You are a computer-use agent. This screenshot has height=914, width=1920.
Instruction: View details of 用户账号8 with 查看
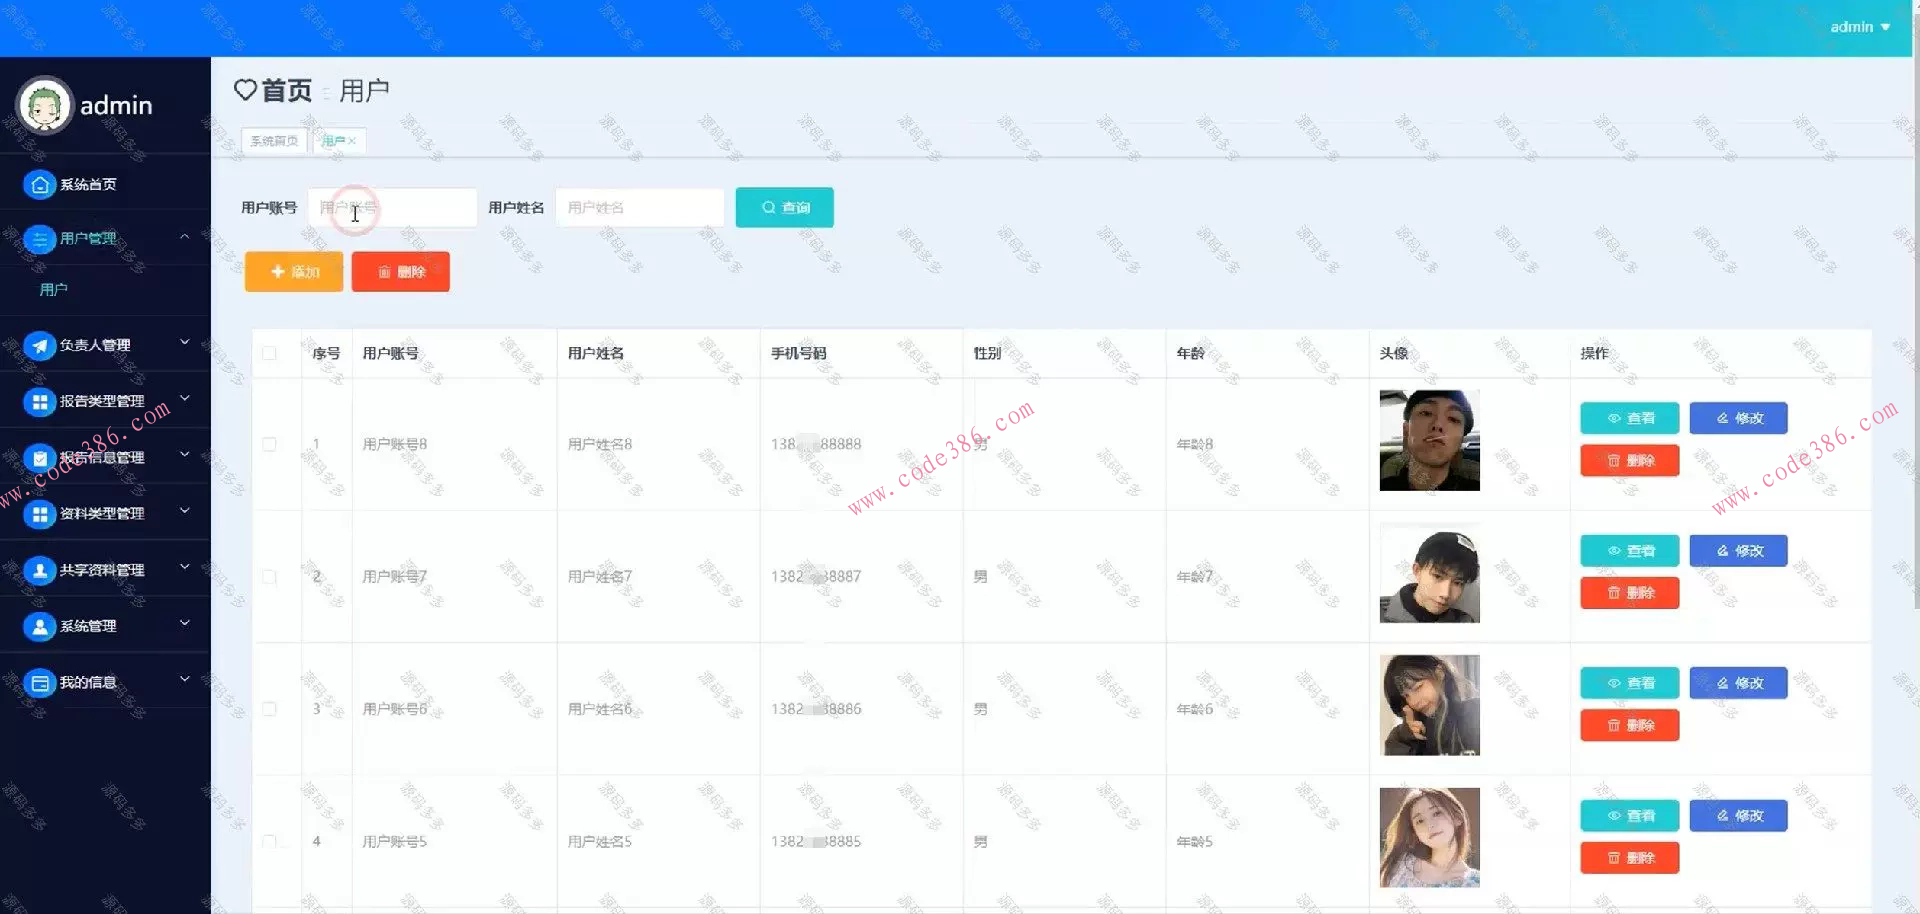tap(1630, 418)
